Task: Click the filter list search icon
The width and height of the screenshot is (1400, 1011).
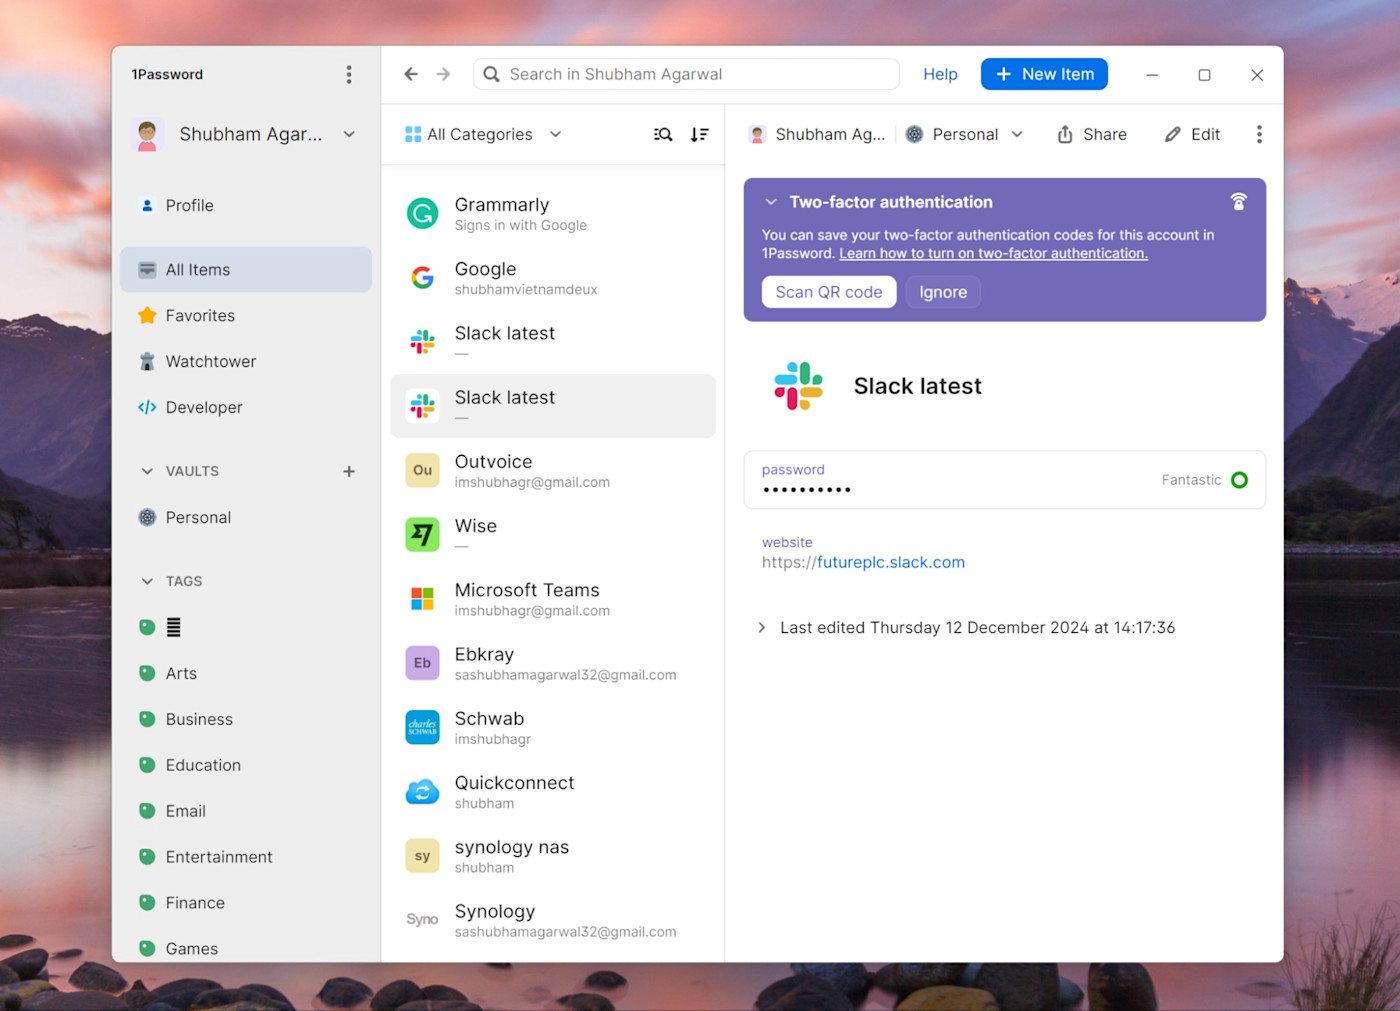Action: coord(663,134)
